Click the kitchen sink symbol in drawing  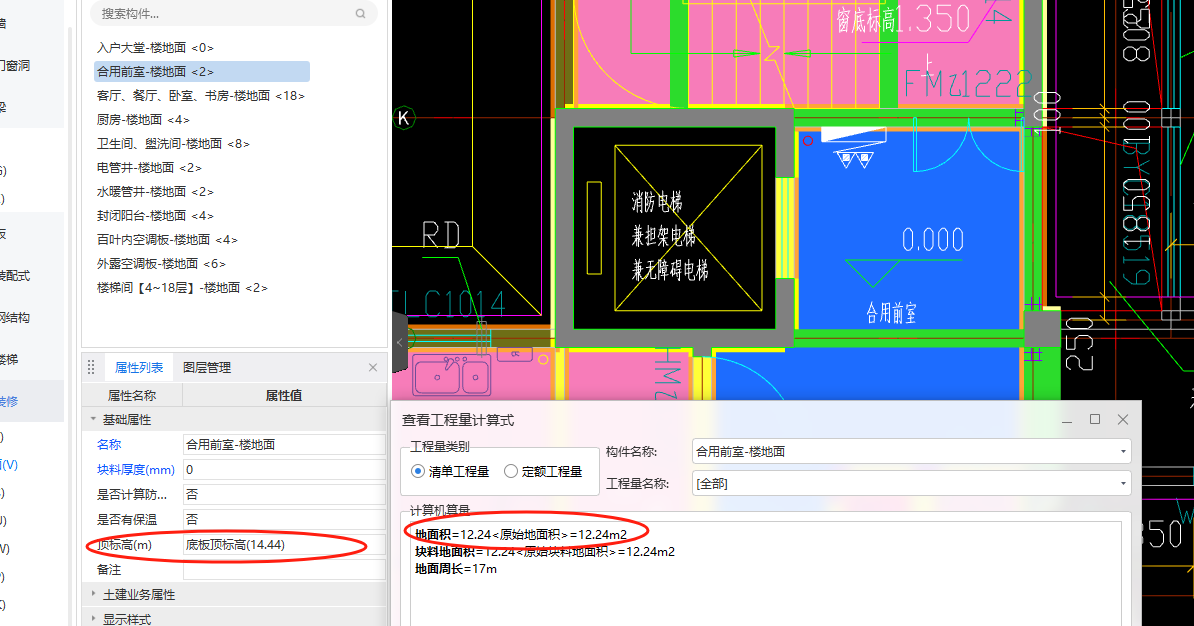pos(451,375)
